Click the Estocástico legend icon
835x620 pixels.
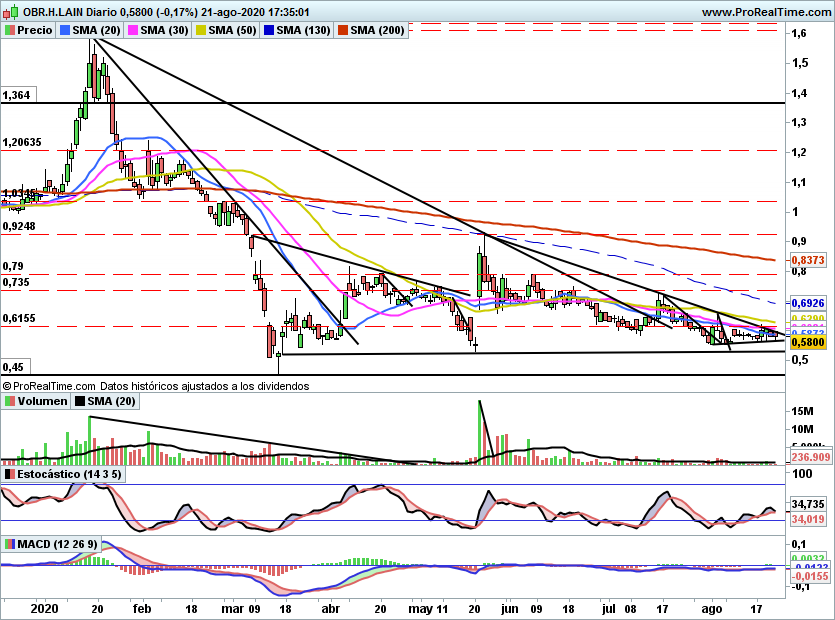(x=10, y=474)
